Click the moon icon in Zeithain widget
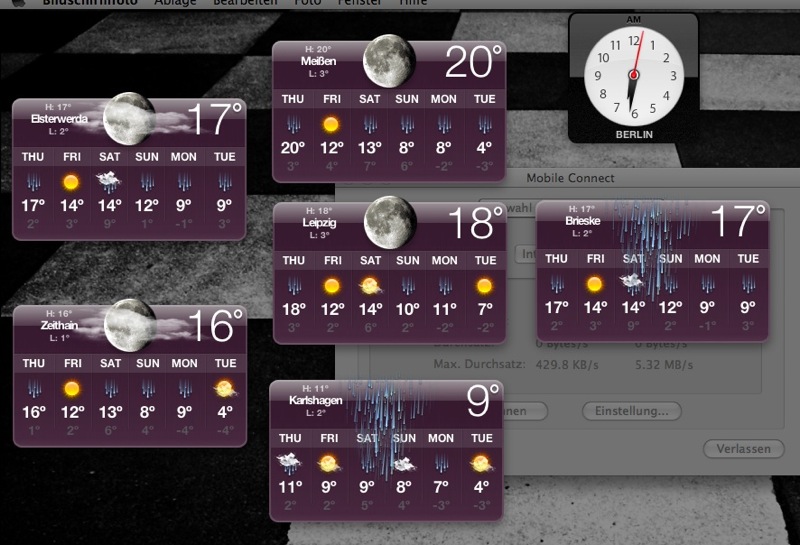 pyautogui.click(x=128, y=324)
